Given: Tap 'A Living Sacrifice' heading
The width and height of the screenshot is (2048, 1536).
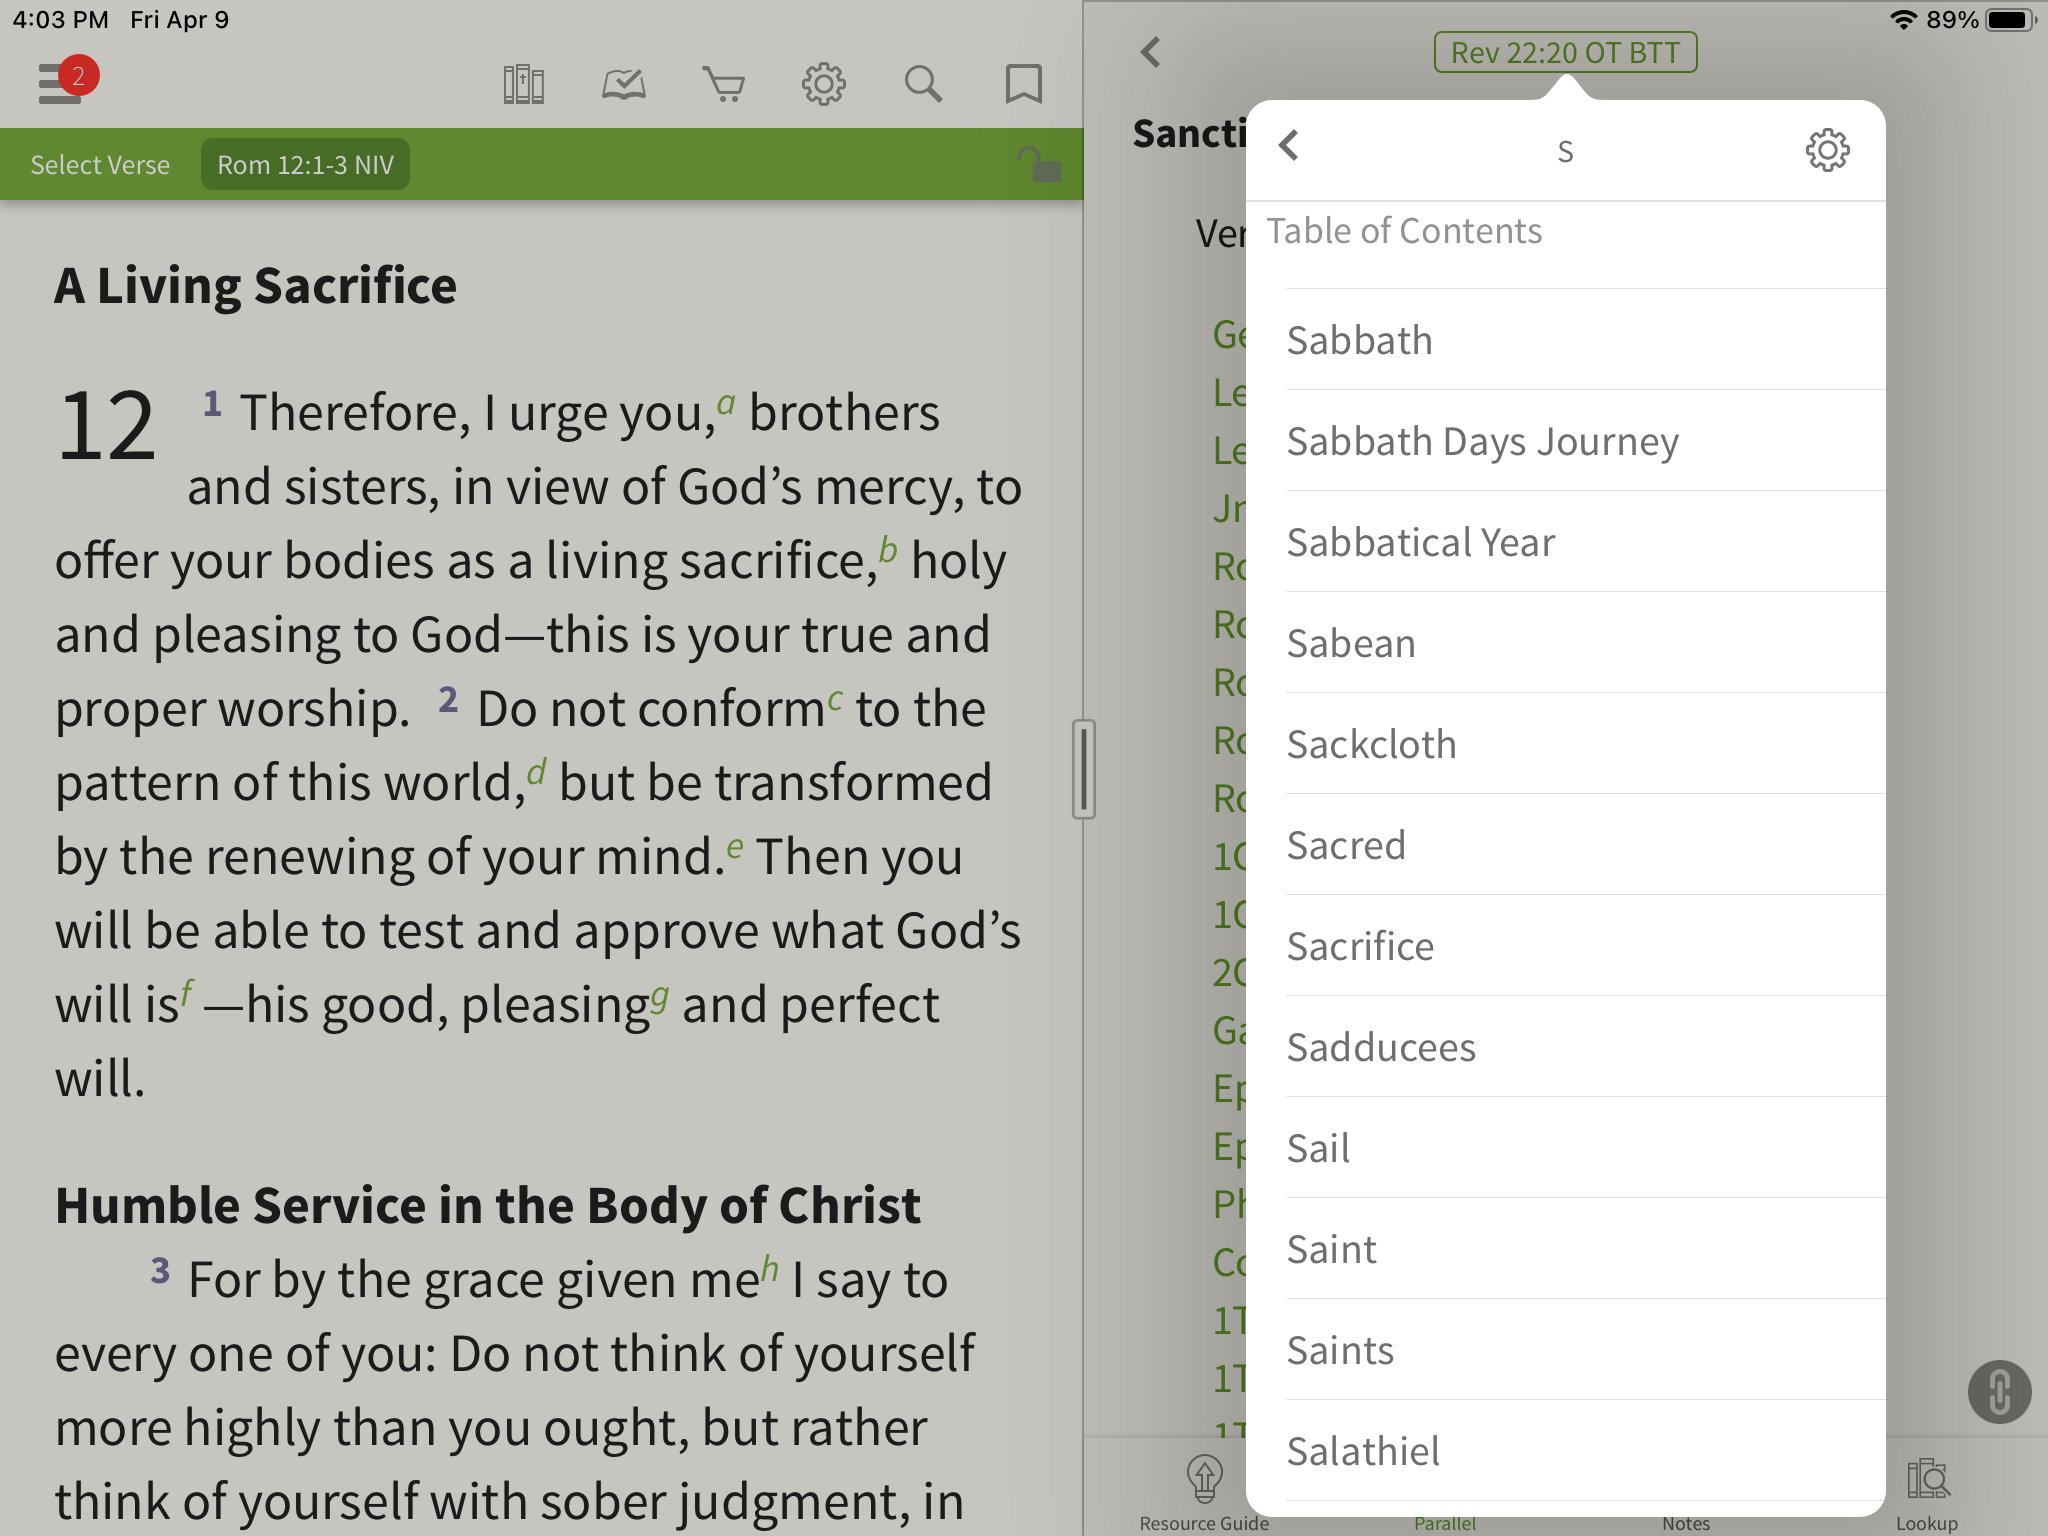Looking at the screenshot, I should [x=256, y=286].
